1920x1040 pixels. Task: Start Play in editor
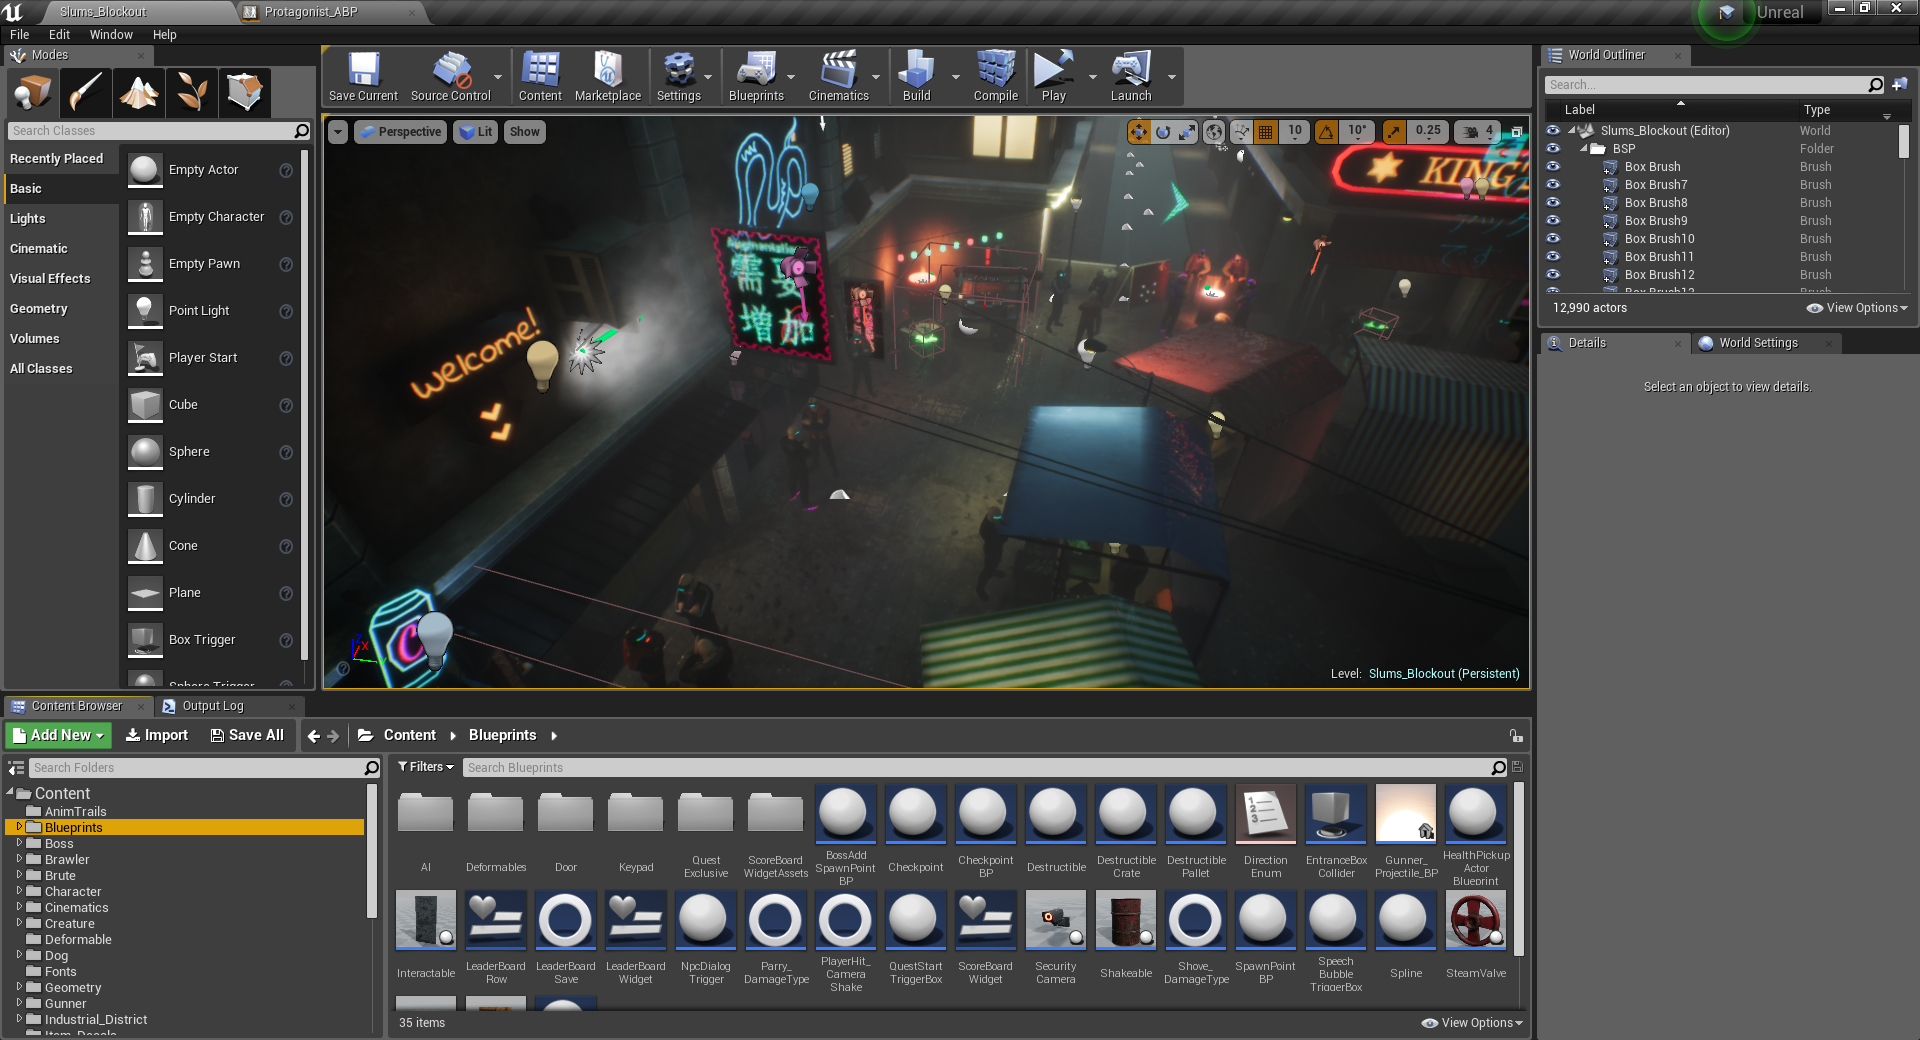point(1053,76)
